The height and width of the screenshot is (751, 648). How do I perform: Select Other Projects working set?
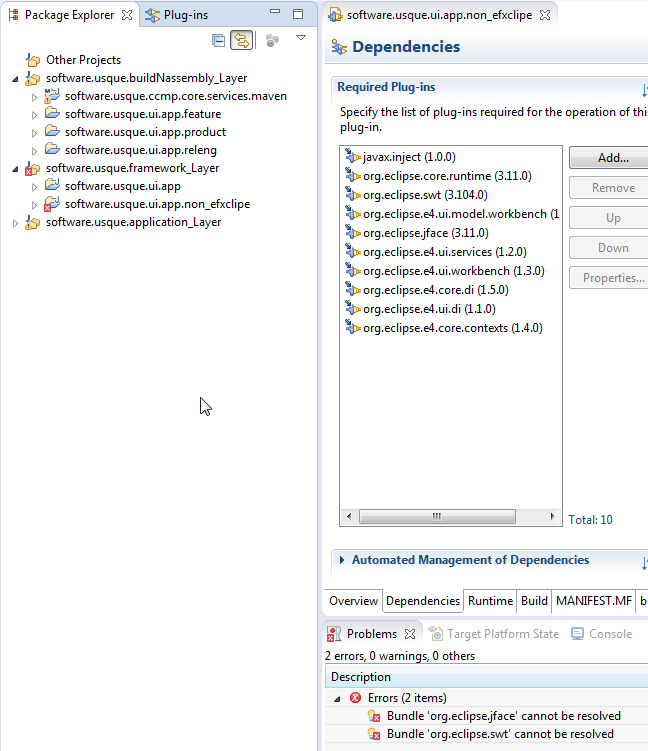(x=83, y=60)
